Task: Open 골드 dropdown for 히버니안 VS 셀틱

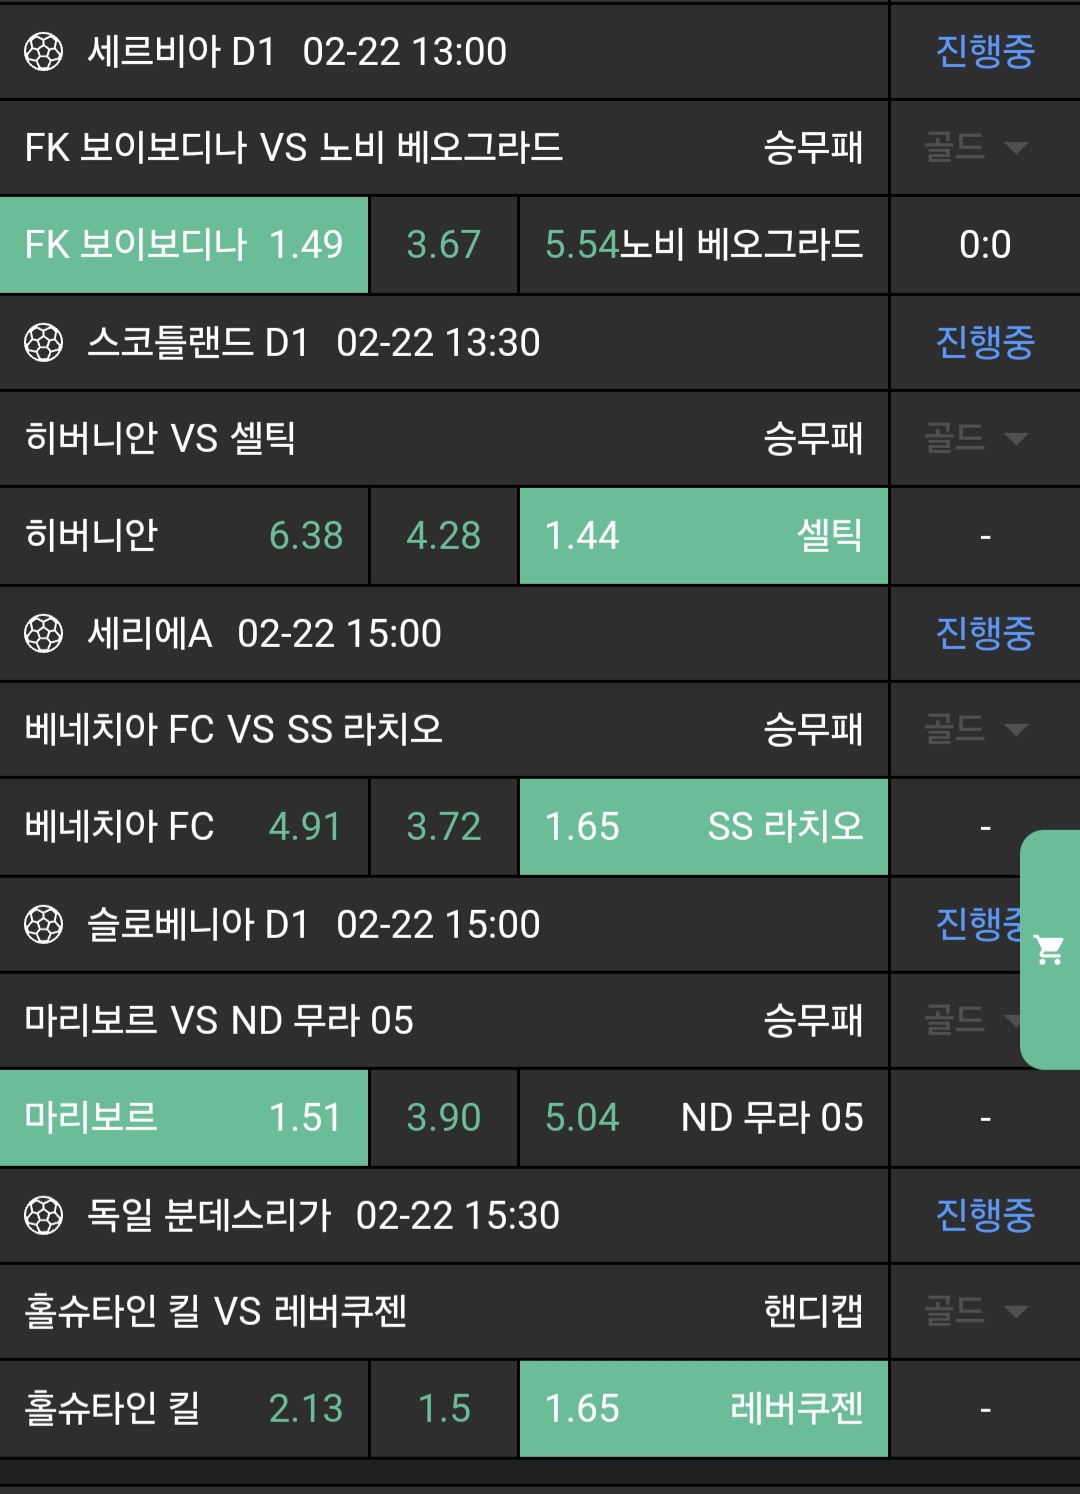Action: pos(975,439)
